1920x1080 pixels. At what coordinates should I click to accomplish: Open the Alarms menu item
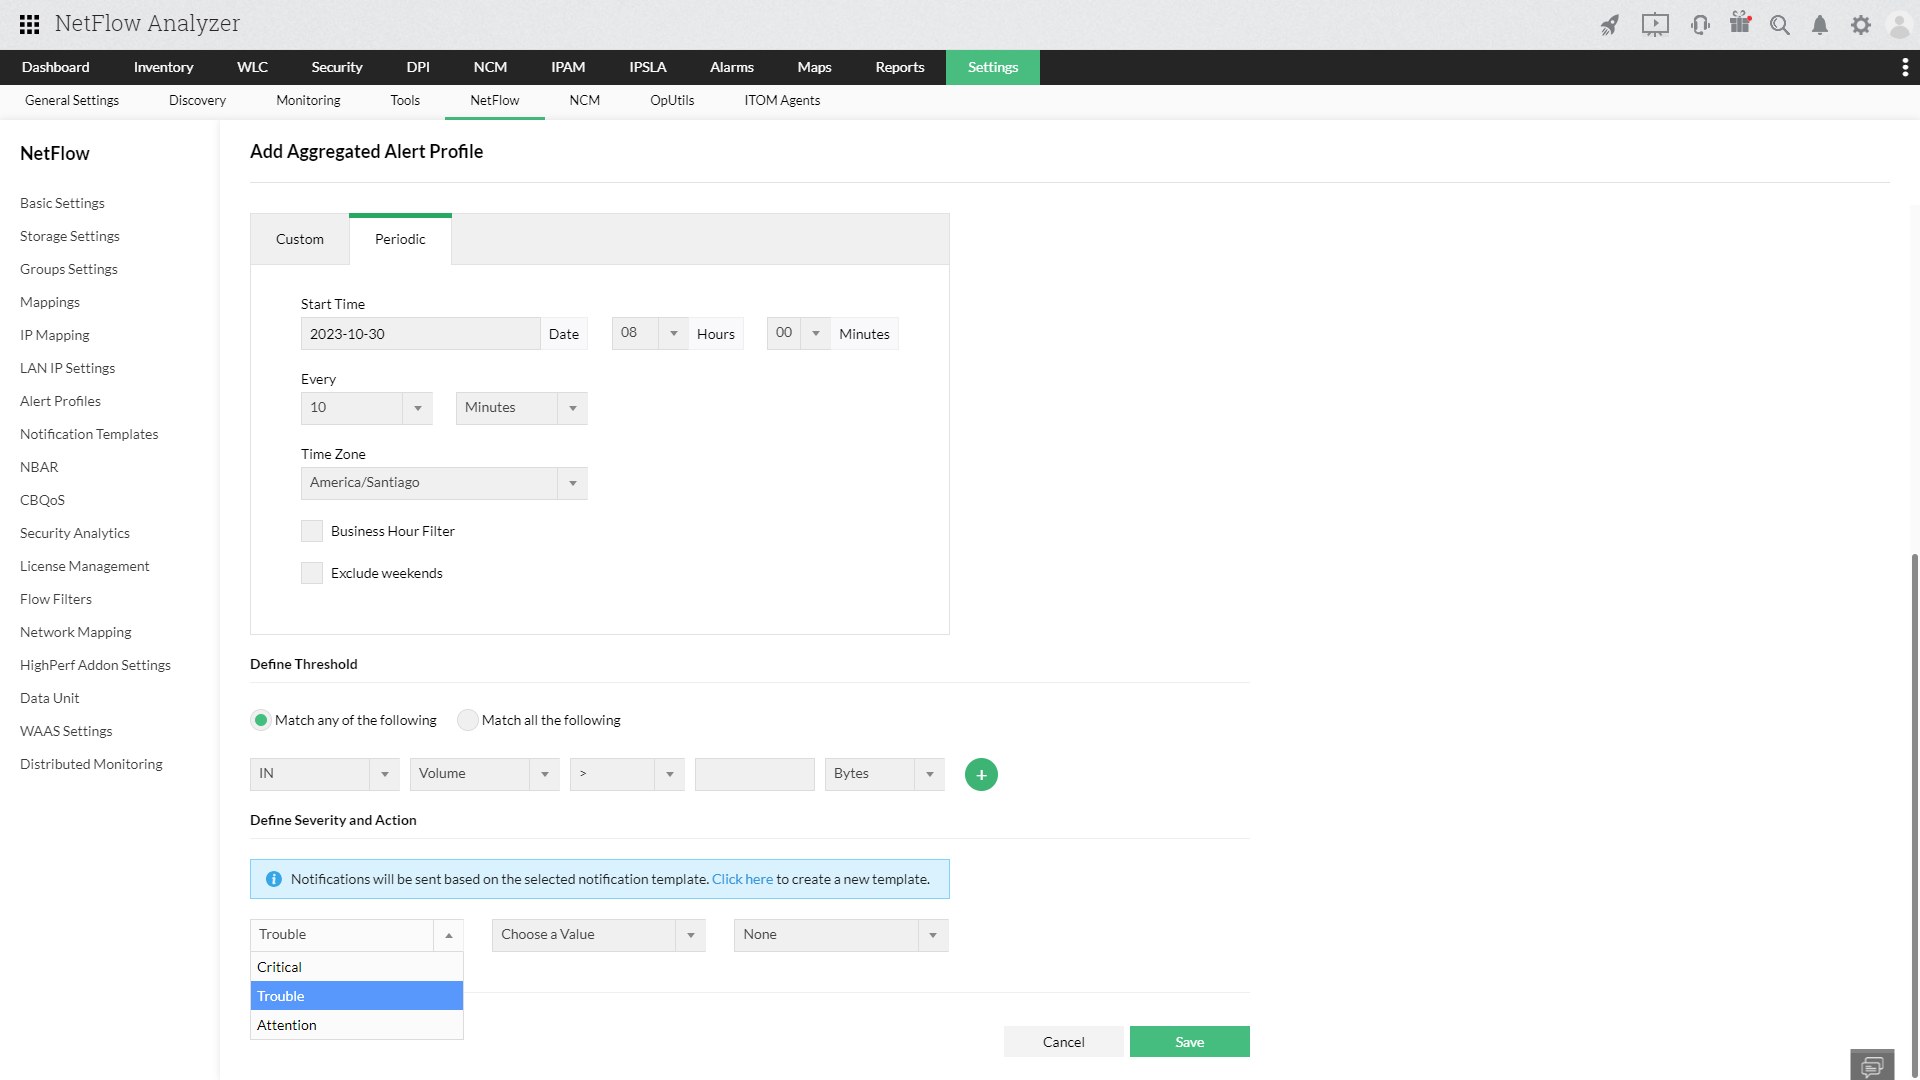(x=731, y=67)
